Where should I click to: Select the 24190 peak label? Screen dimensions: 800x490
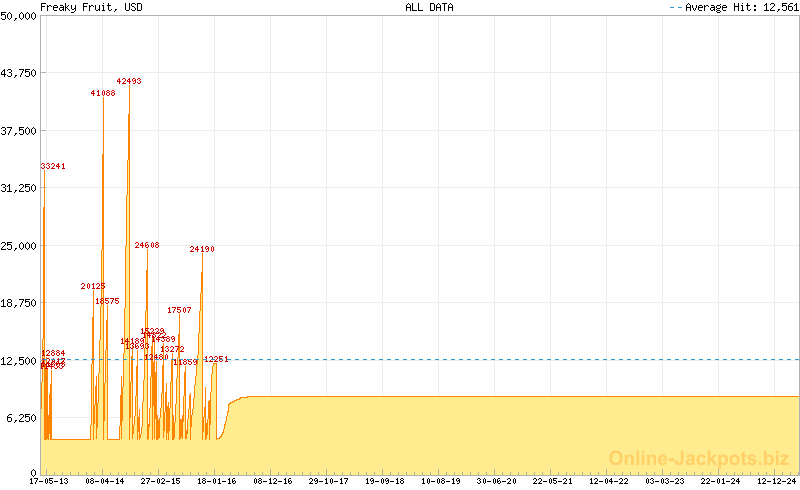coord(202,249)
